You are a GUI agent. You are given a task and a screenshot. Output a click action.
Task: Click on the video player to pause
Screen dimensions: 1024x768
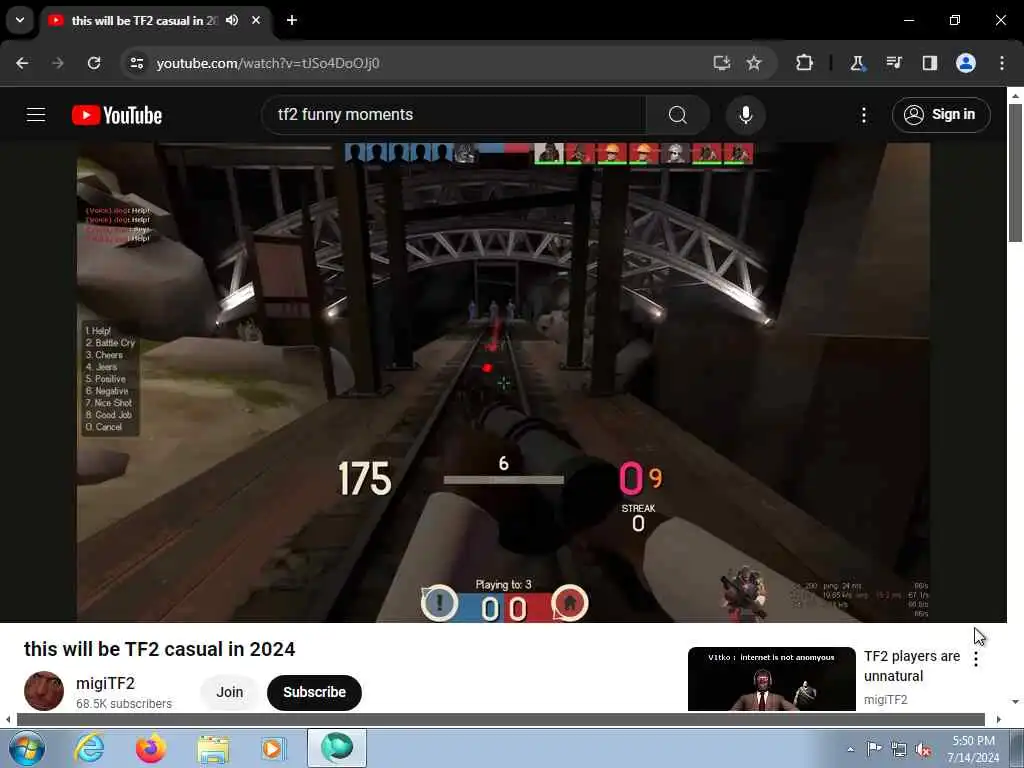[x=504, y=382]
